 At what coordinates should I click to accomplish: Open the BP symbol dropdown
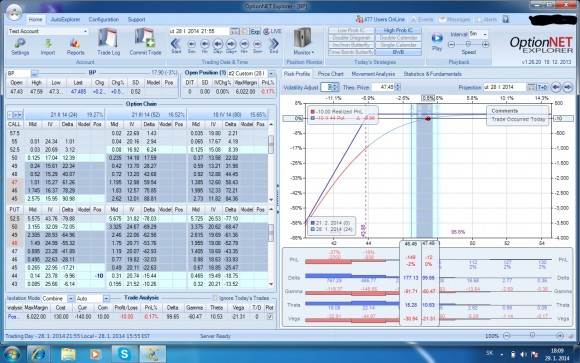click(x=34, y=73)
